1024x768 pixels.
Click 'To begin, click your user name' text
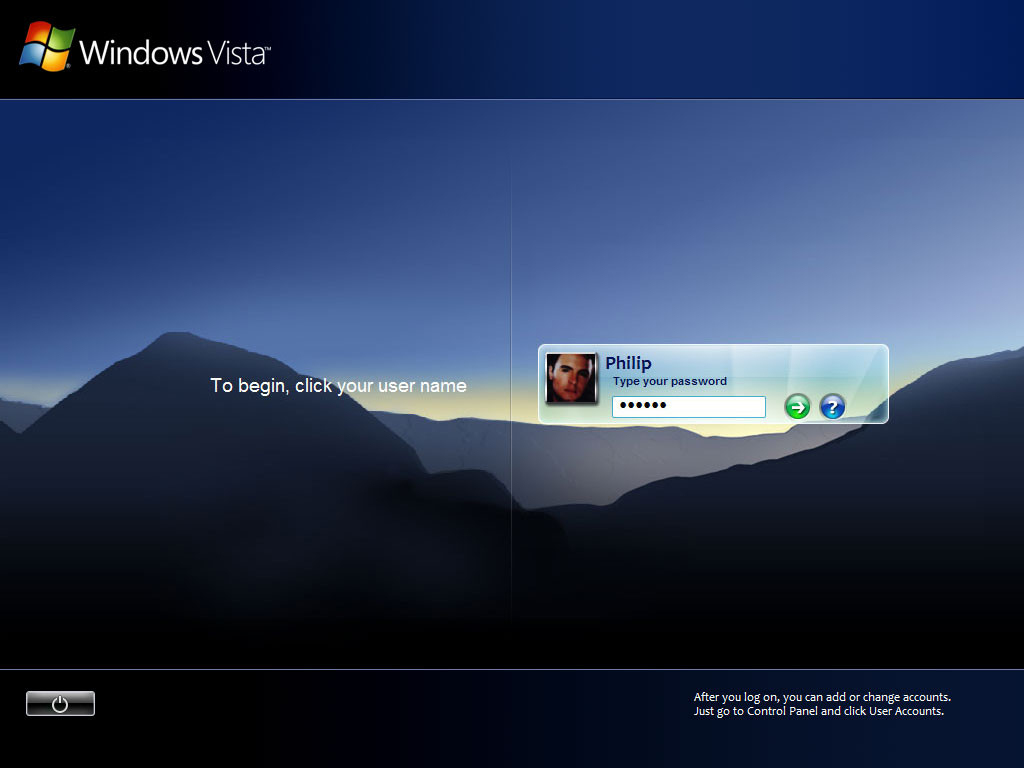click(338, 385)
